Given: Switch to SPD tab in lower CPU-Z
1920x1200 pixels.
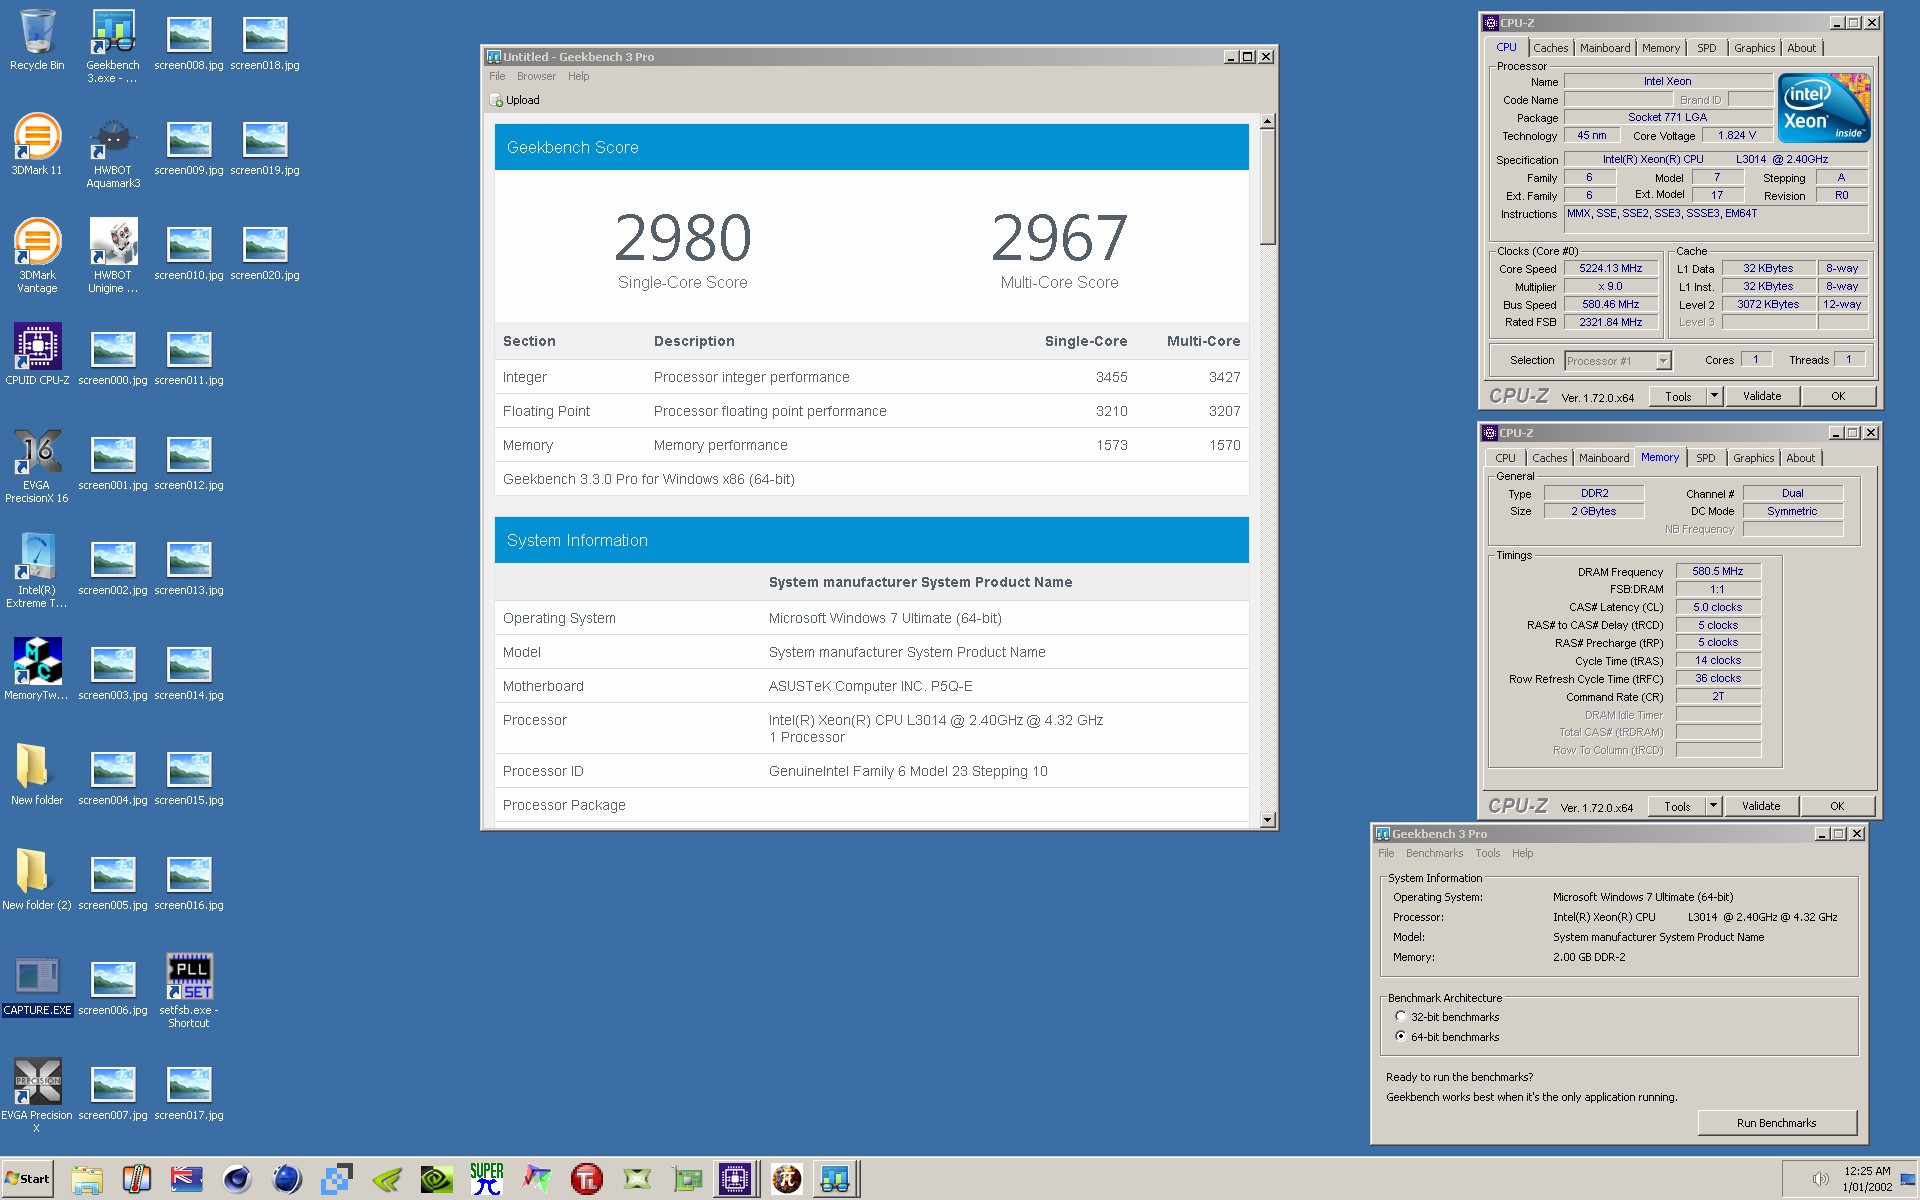Looking at the screenshot, I should point(1706,458).
